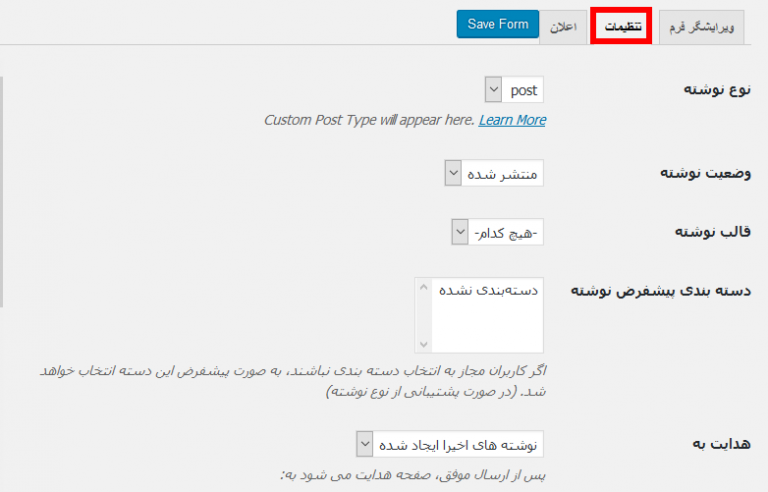Open the تنظیمات tab
The height and width of the screenshot is (492, 768).
[x=622, y=26]
